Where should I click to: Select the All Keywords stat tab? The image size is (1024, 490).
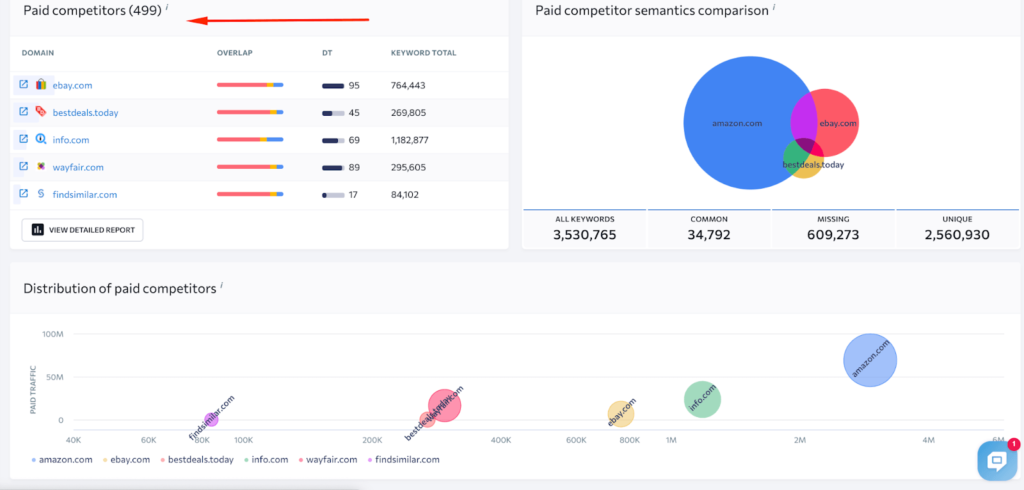(584, 229)
